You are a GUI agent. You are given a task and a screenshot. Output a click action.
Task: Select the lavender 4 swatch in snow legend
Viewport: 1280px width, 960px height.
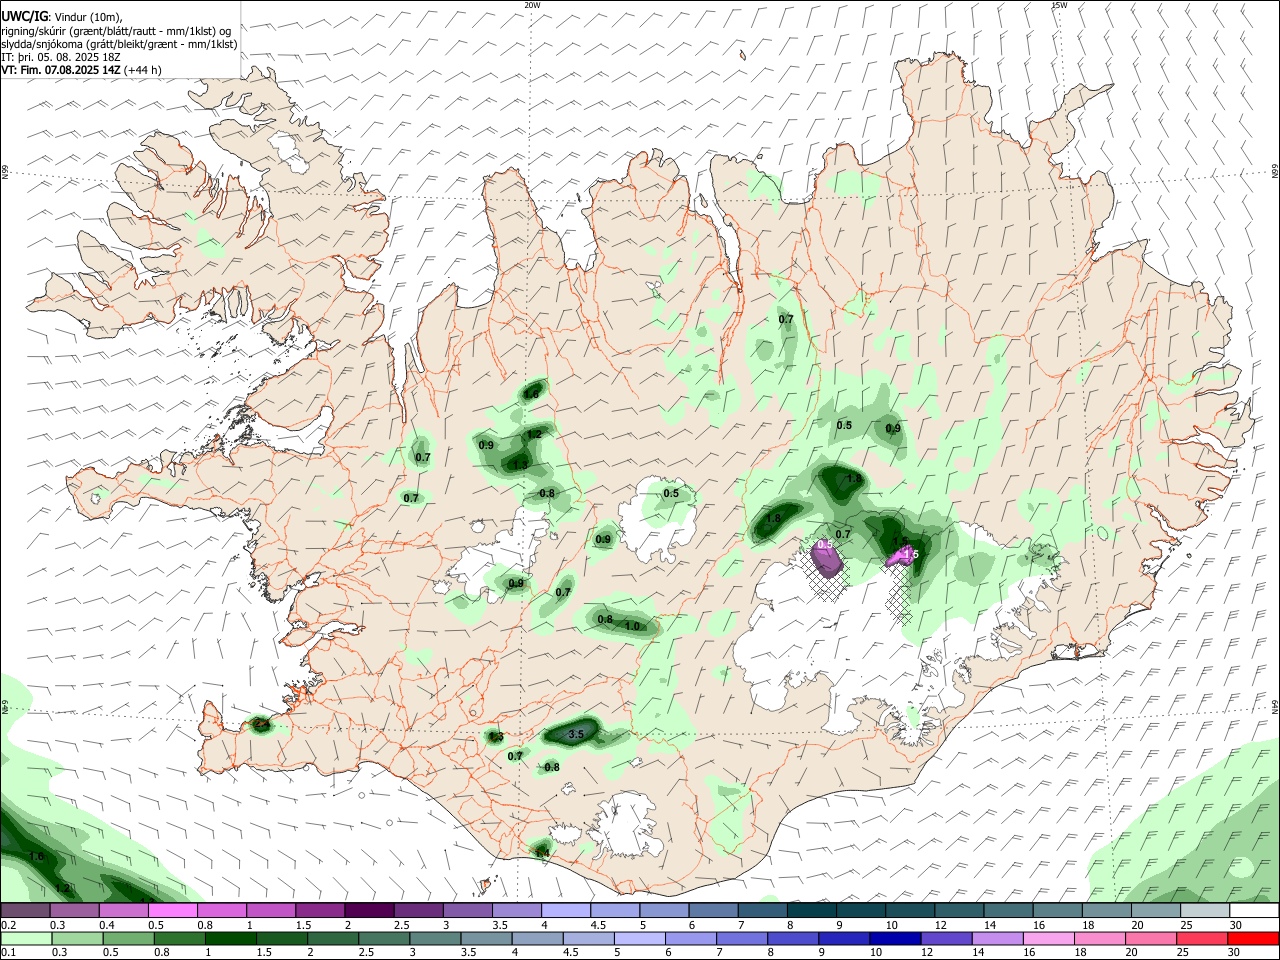pos(566,911)
